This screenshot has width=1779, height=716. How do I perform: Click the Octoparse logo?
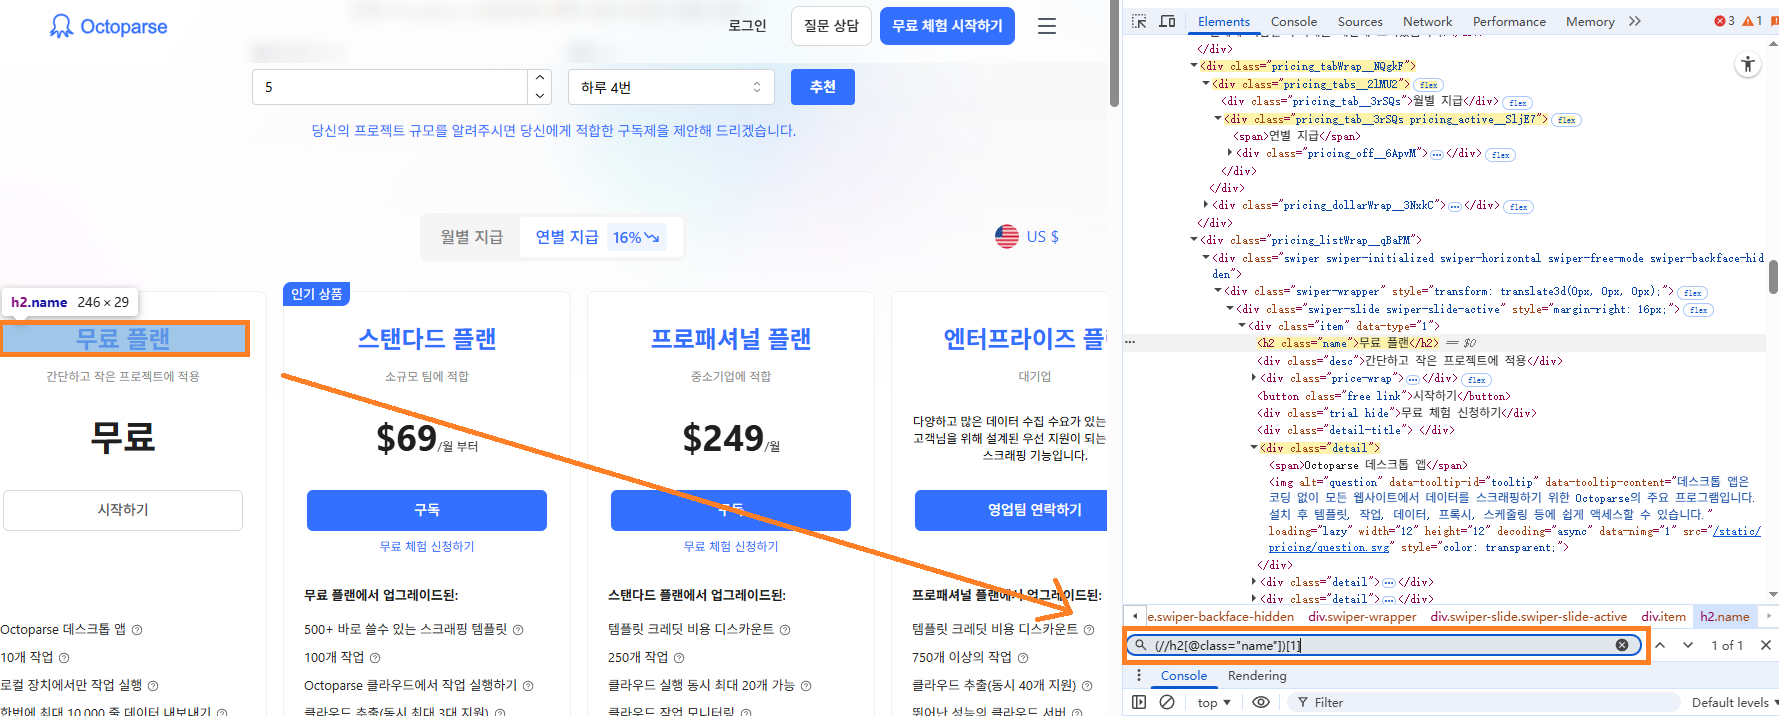pyautogui.click(x=108, y=26)
